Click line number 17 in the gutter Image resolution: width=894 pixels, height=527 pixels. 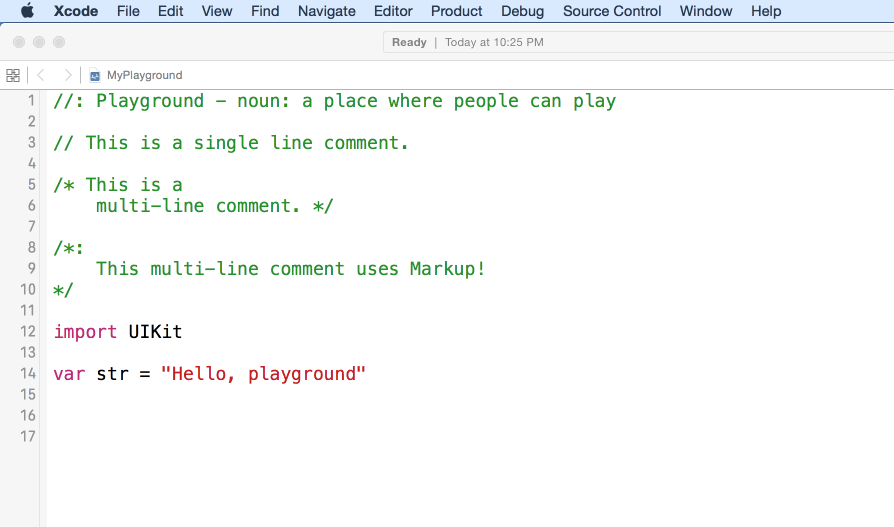click(x=28, y=436)
